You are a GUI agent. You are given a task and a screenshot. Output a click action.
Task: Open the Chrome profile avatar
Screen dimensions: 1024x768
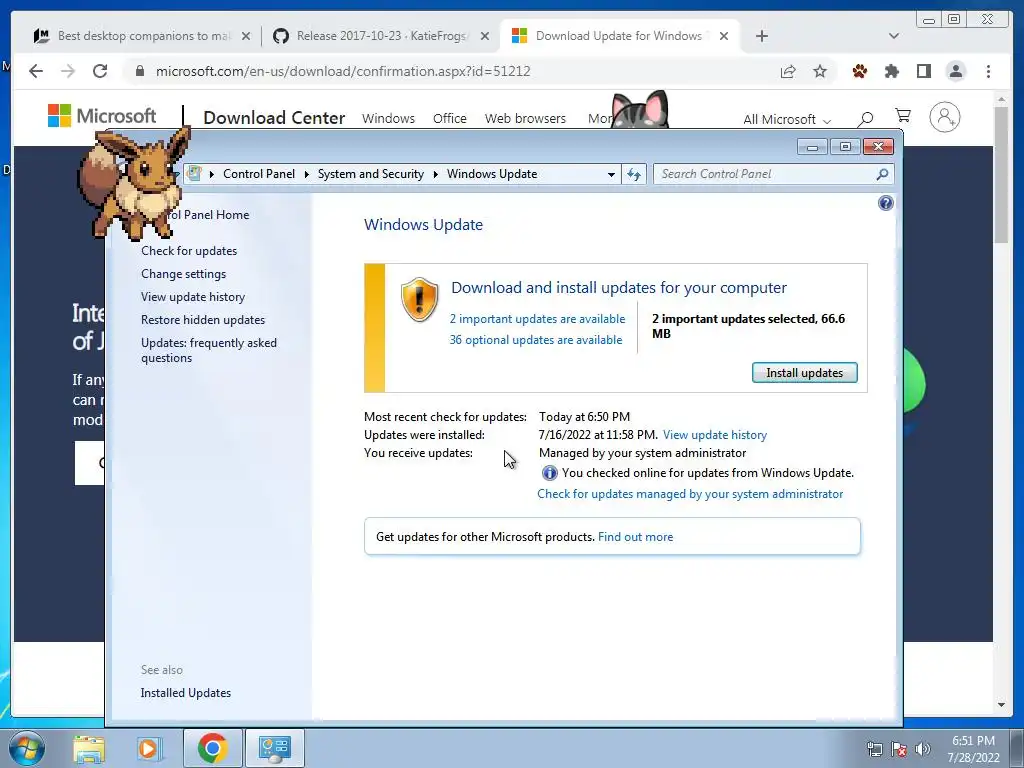tap(956, 71)
